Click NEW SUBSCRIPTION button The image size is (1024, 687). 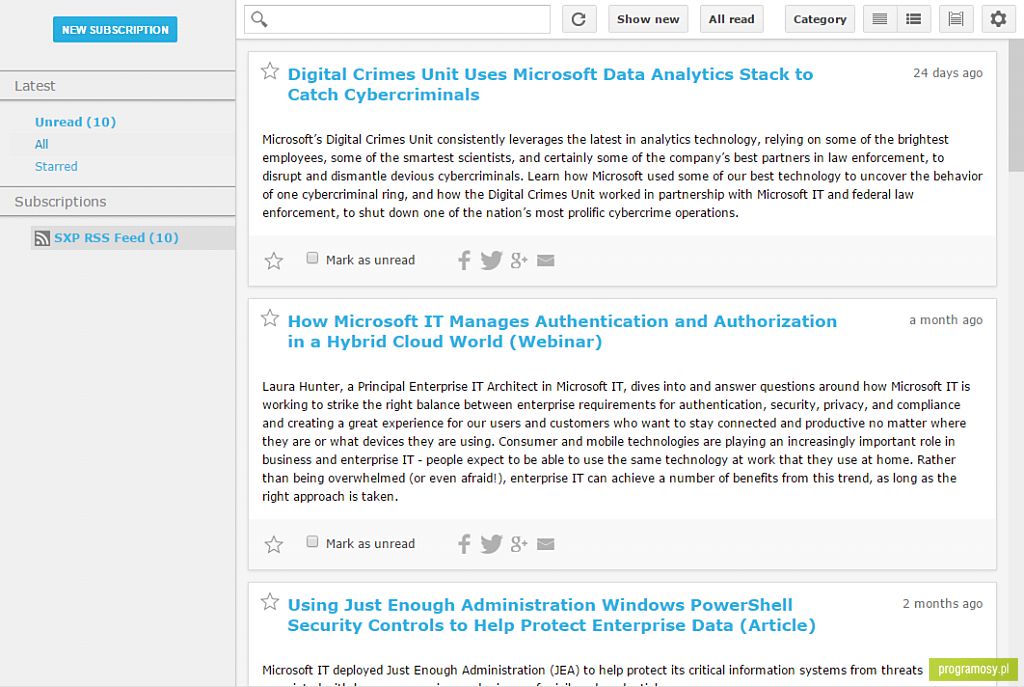pyautogui.click(x=115, y=29)
